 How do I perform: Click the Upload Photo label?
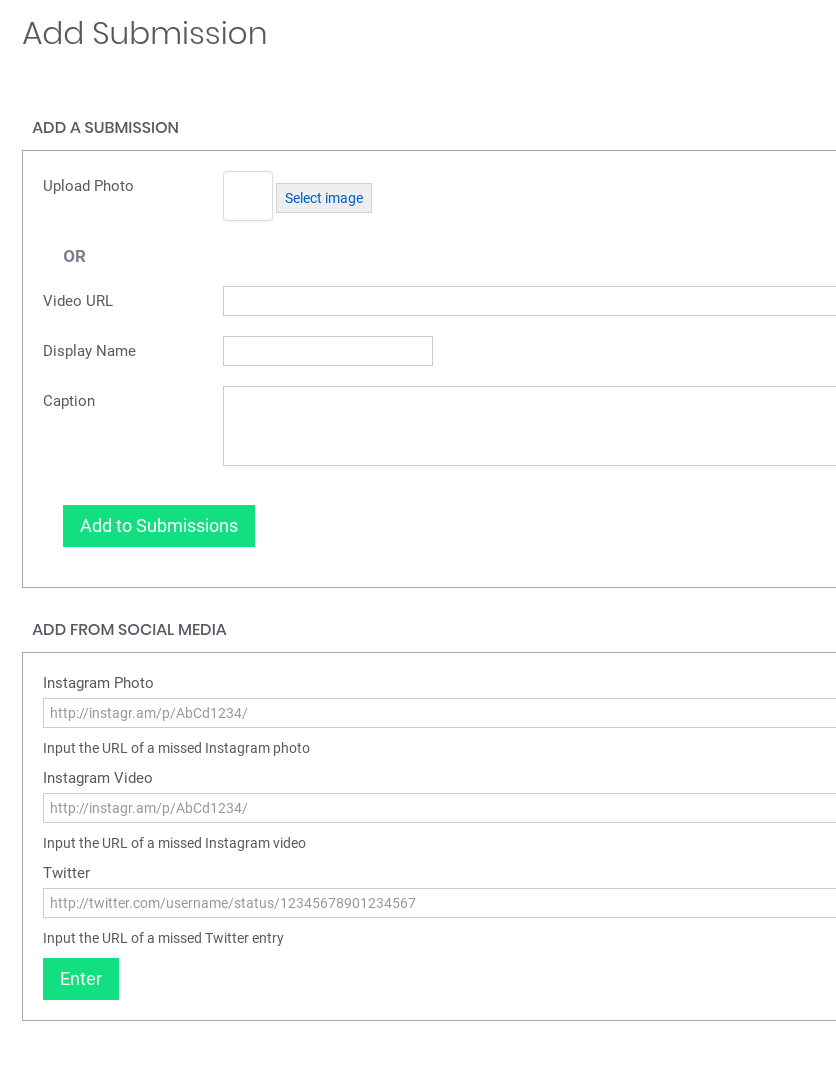(88, 186)
